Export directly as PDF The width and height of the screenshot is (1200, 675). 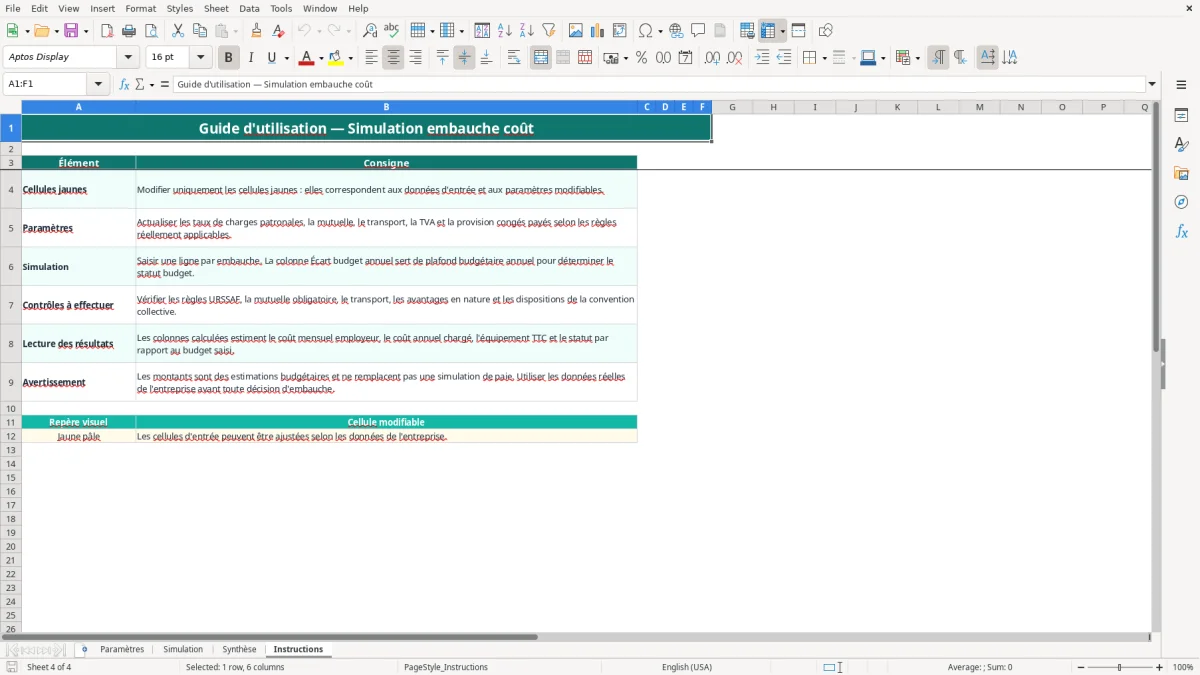107,31
